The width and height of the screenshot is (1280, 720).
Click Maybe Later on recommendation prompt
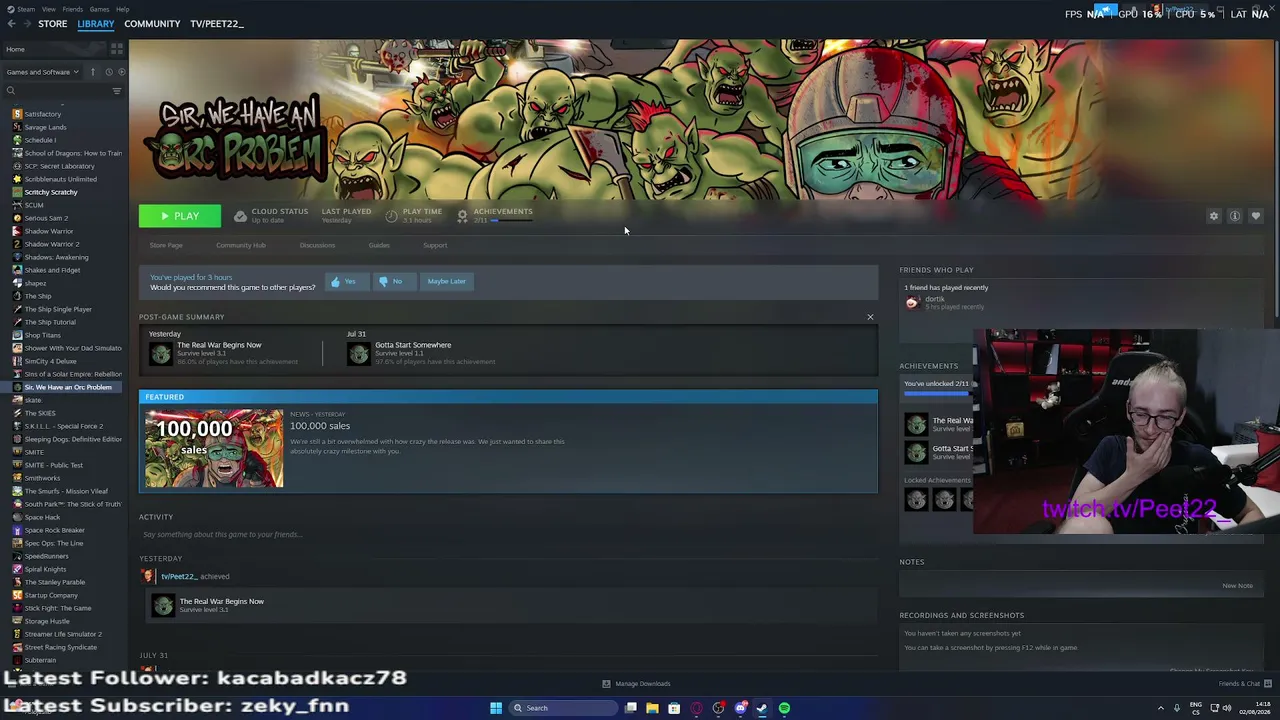pyautogui.click(x=446, y=281)
